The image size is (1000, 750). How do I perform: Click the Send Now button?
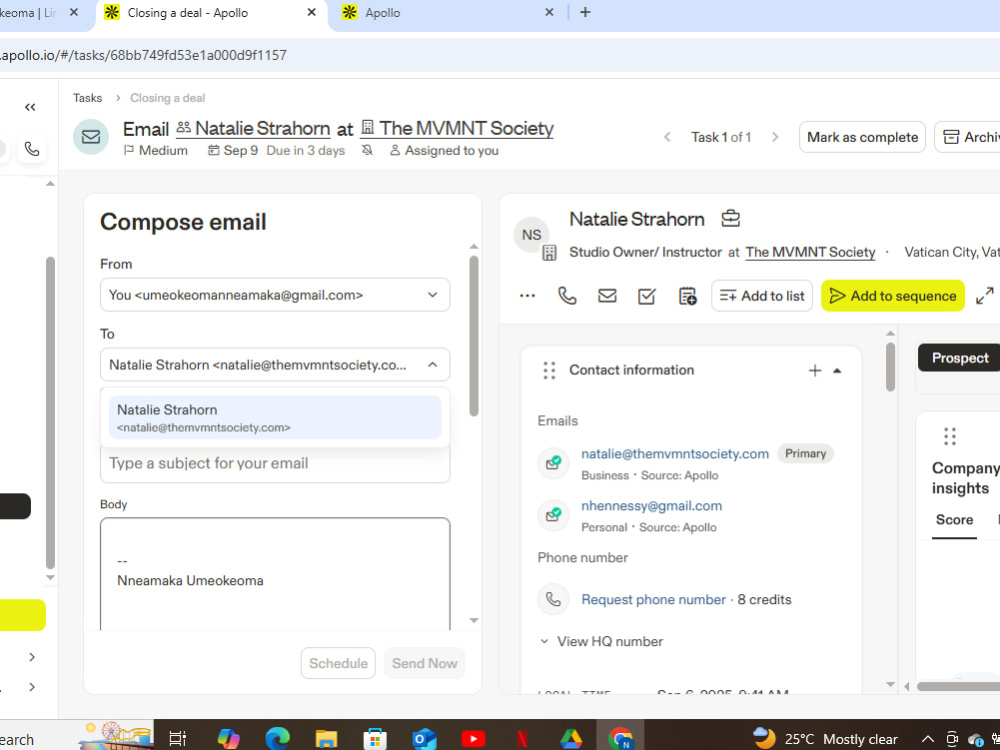click(424, 663)
